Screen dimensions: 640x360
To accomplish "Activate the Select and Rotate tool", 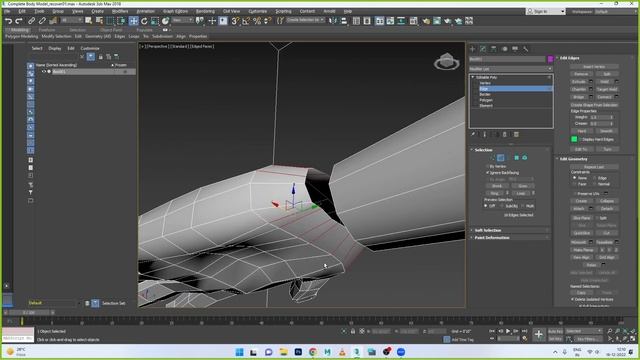I will coord(144,21).
